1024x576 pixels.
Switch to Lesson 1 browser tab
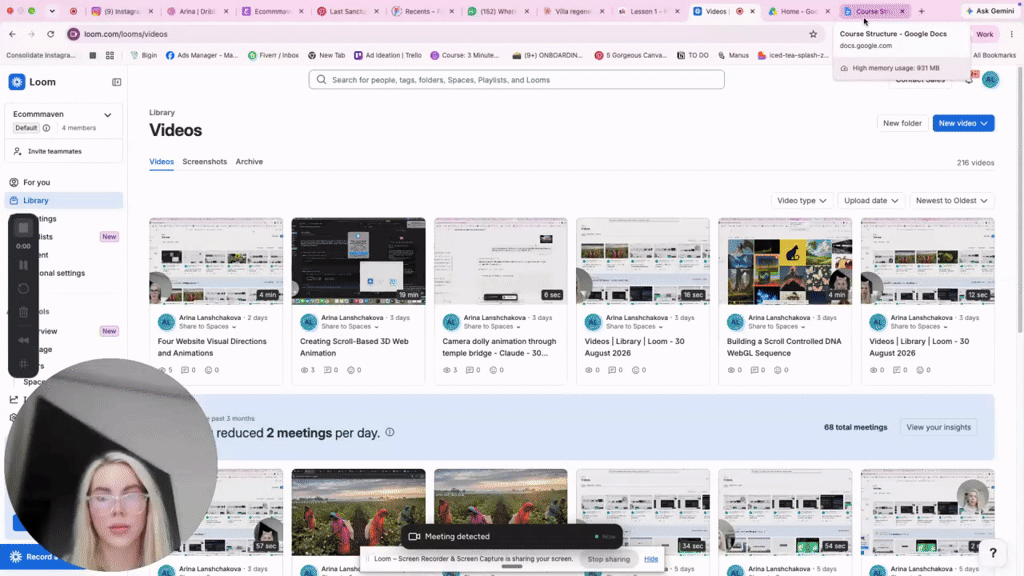click(x=647, y=11)
